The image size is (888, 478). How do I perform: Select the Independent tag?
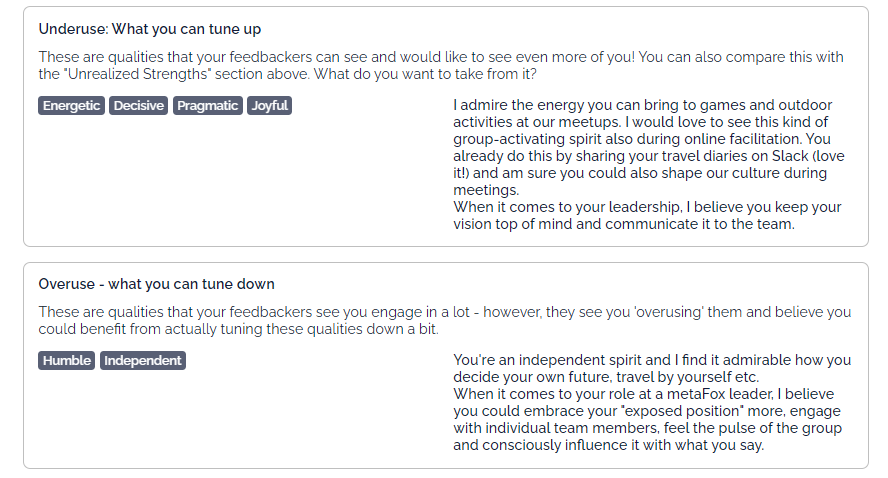pos(143,361)
